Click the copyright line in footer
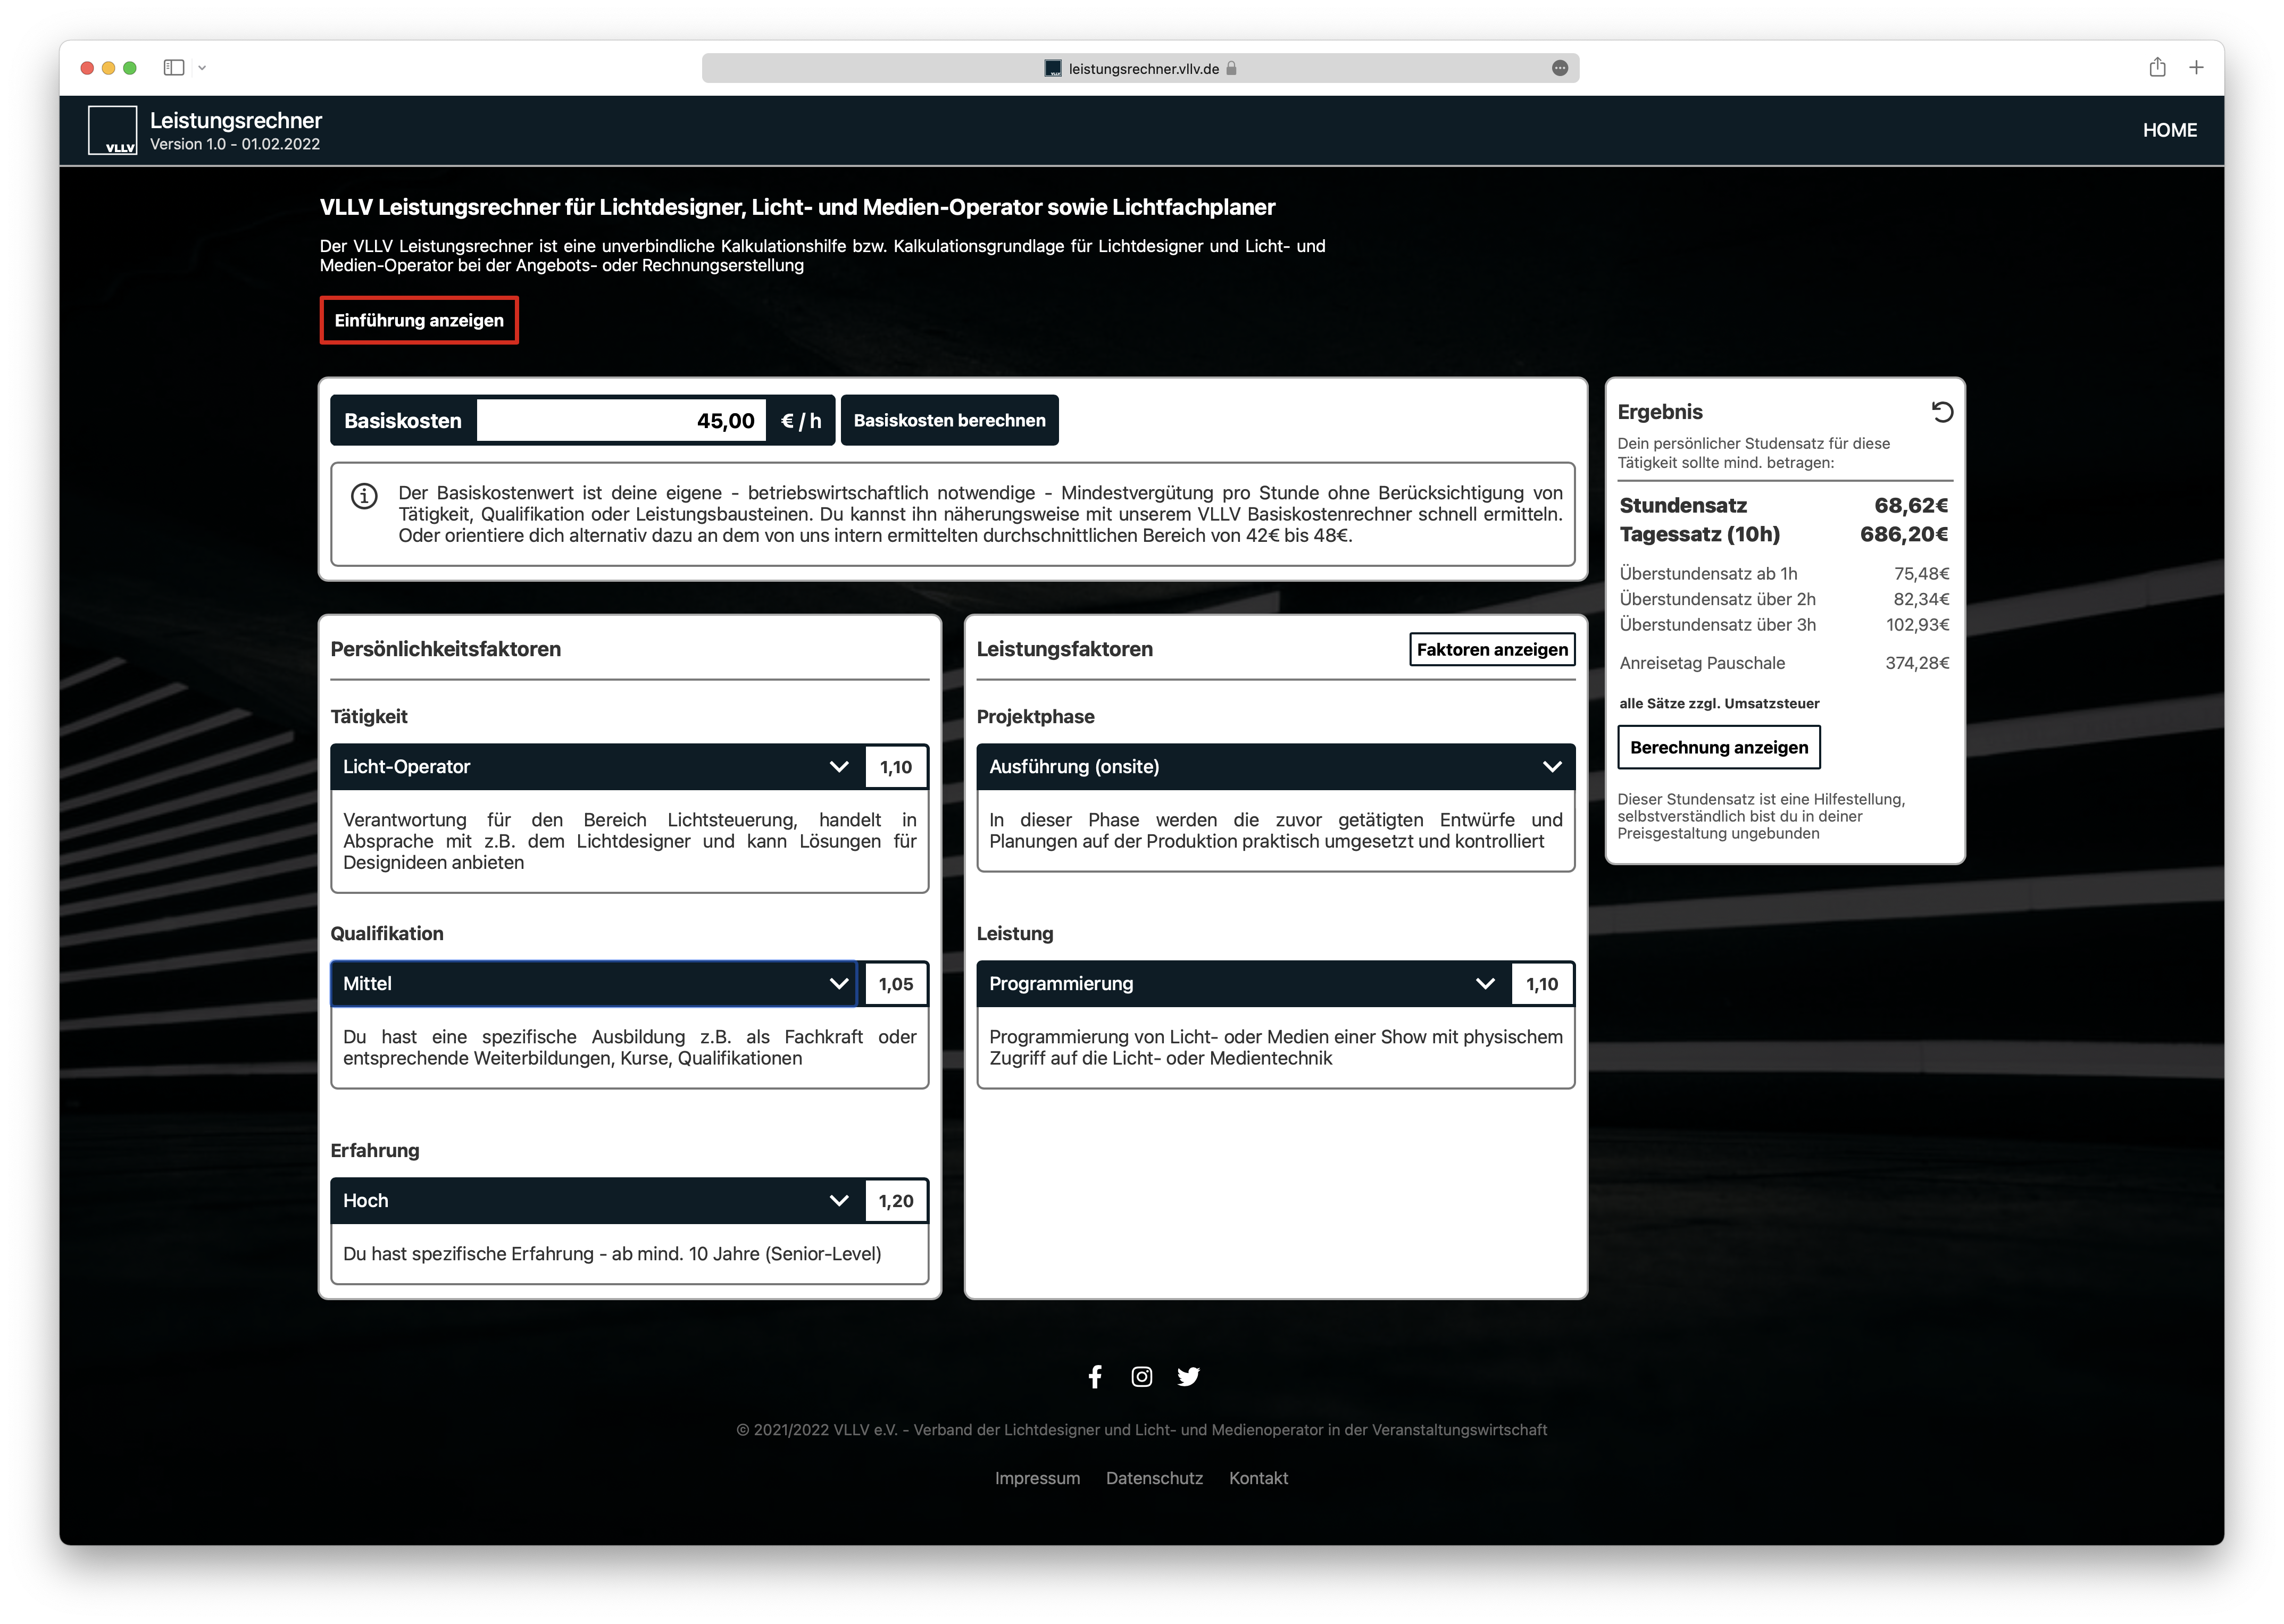Image resolution: width=2284 pixels, height=1624 pixels. [x=1141, y=1430]
